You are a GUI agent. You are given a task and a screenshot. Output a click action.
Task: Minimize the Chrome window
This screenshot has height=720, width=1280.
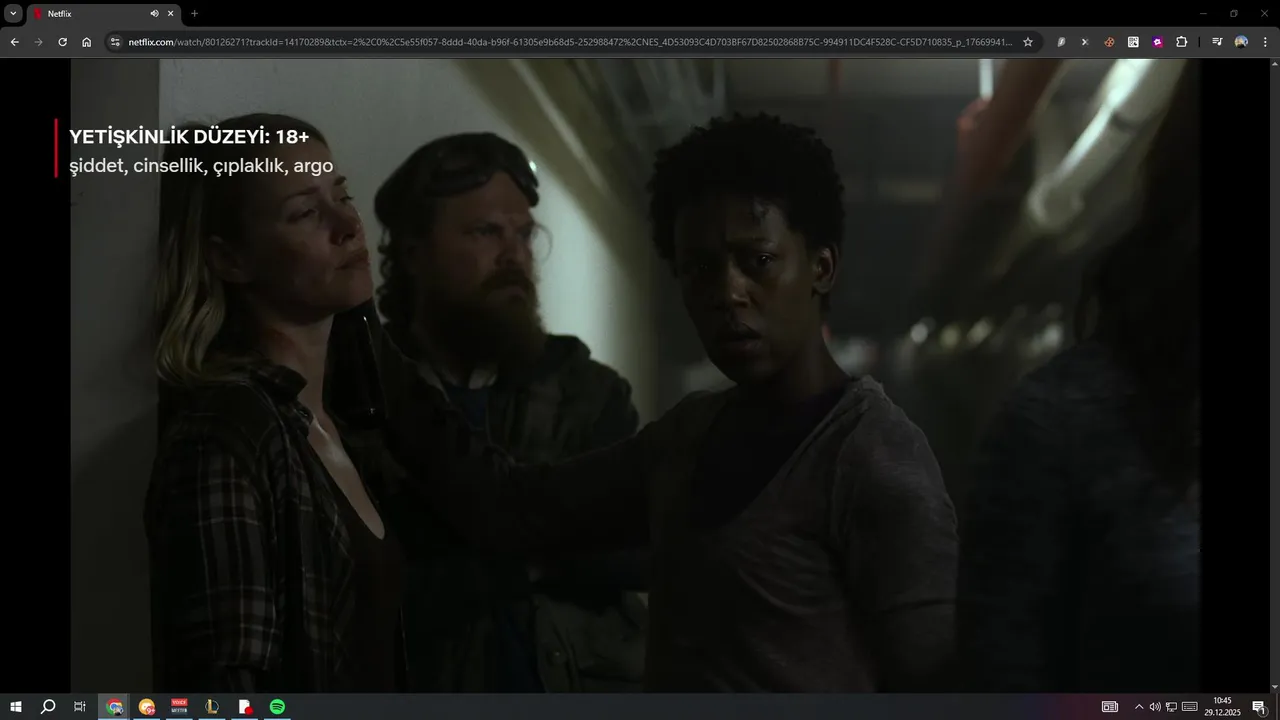pyautogui.click(x=1204, y=14)
